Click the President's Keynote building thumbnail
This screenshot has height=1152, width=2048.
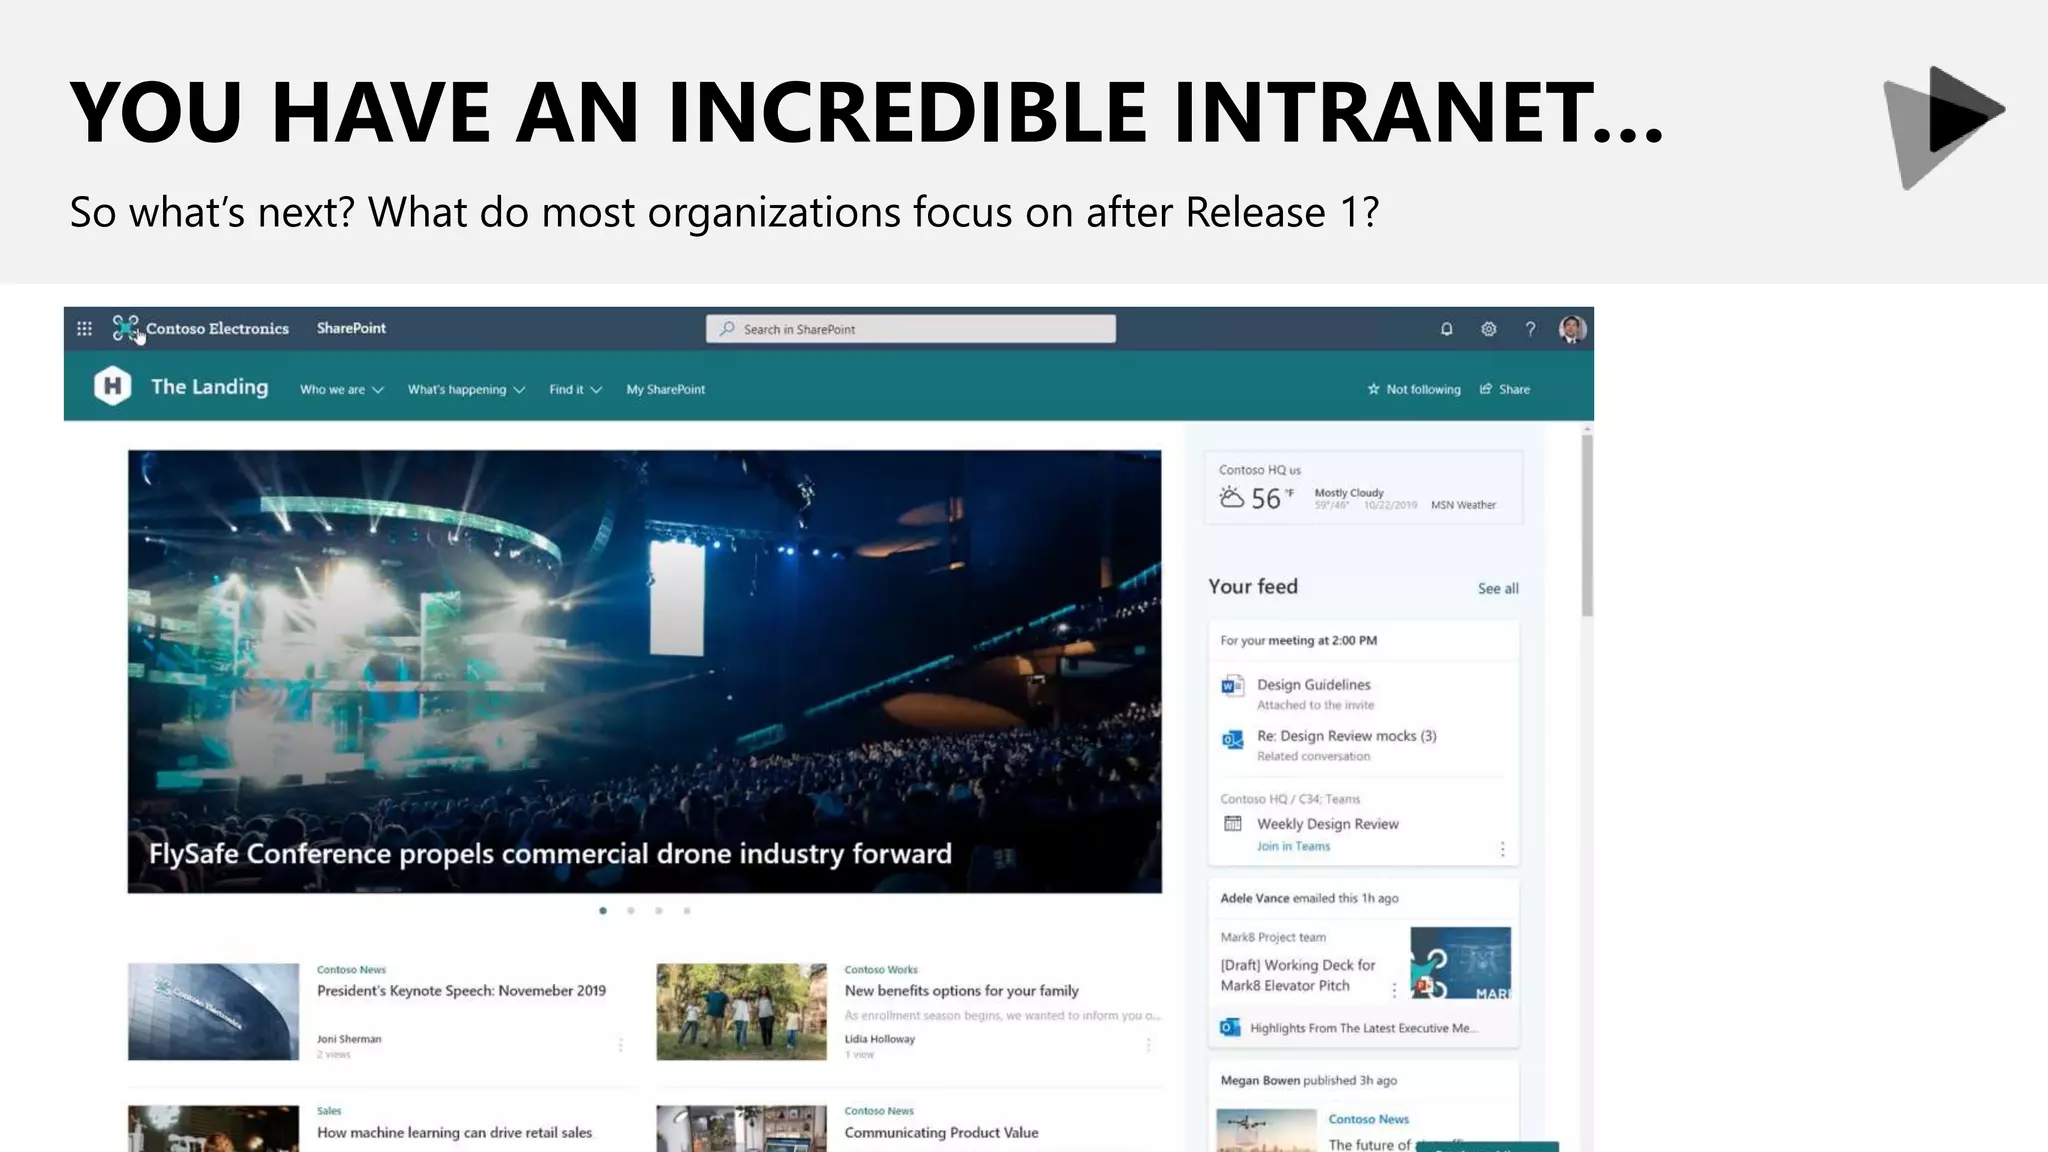click(x=213, y=1011)
